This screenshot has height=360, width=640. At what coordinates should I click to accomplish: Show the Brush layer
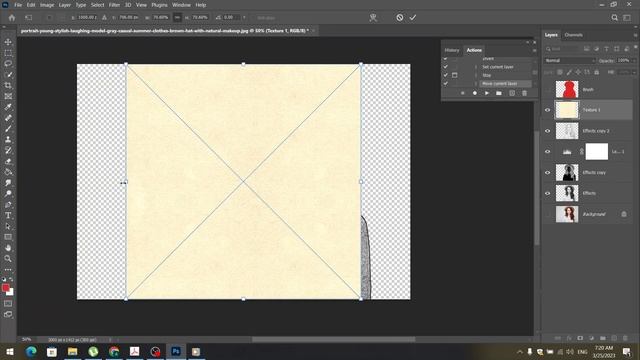pos(548,89)
